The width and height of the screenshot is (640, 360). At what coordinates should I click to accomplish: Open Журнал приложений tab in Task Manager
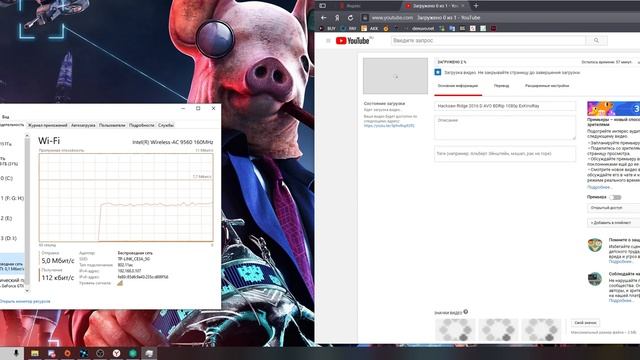coord(47,125)
